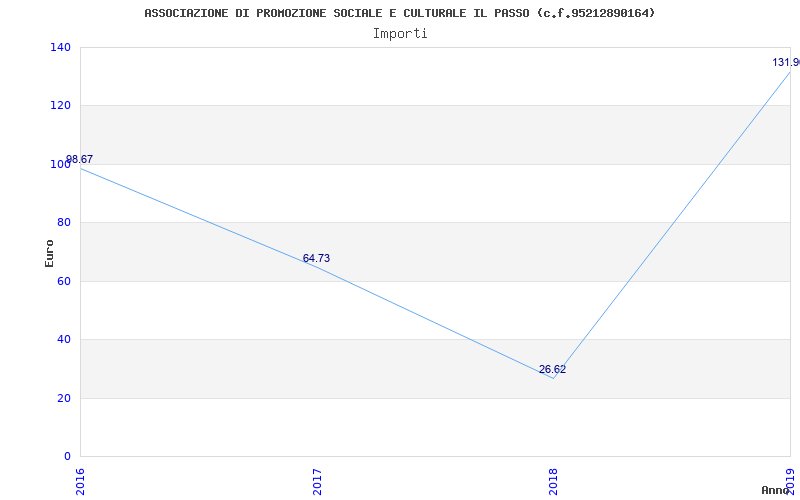Click the 40 y-axis tick label
Screen dimensions: 800x500
[x=64, y=339]
